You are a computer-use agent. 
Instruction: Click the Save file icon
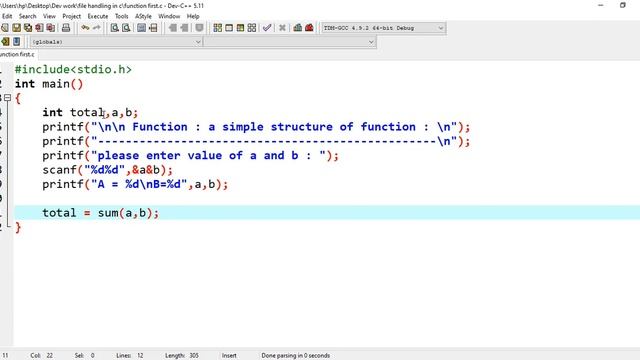click(16, 28)
